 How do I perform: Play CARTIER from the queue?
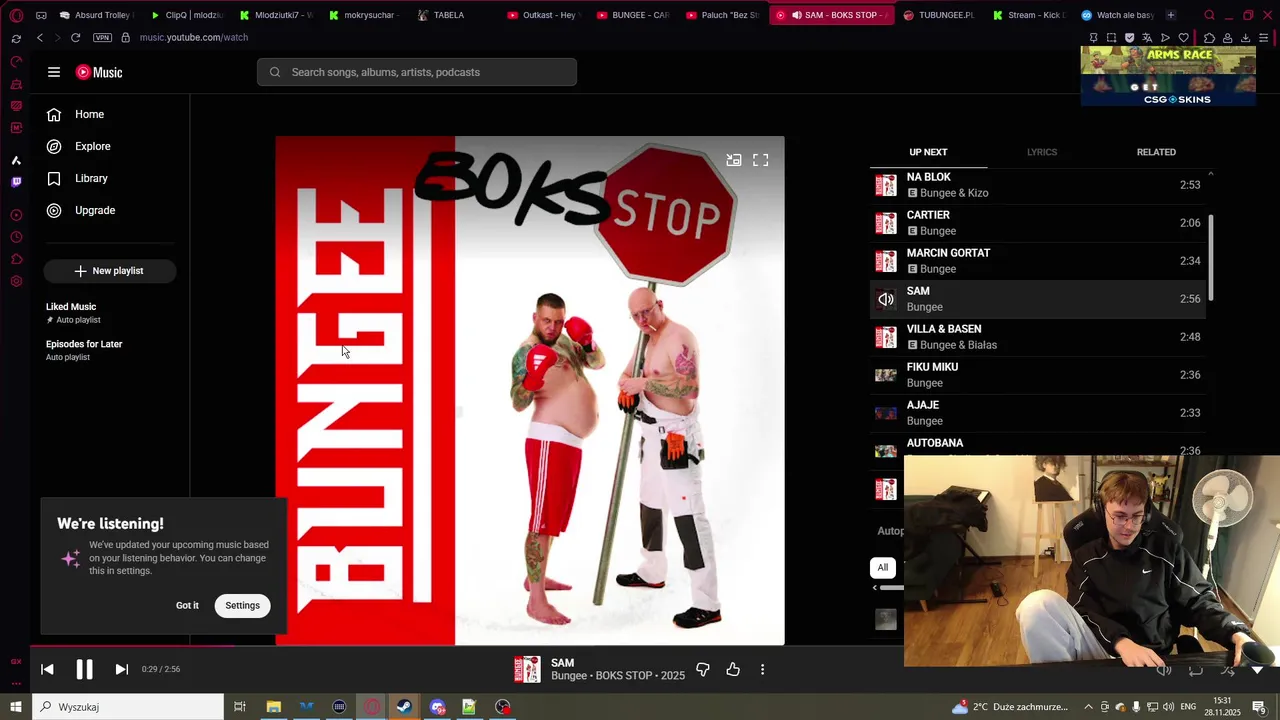pyautogui.click(x=1038, y=223)
